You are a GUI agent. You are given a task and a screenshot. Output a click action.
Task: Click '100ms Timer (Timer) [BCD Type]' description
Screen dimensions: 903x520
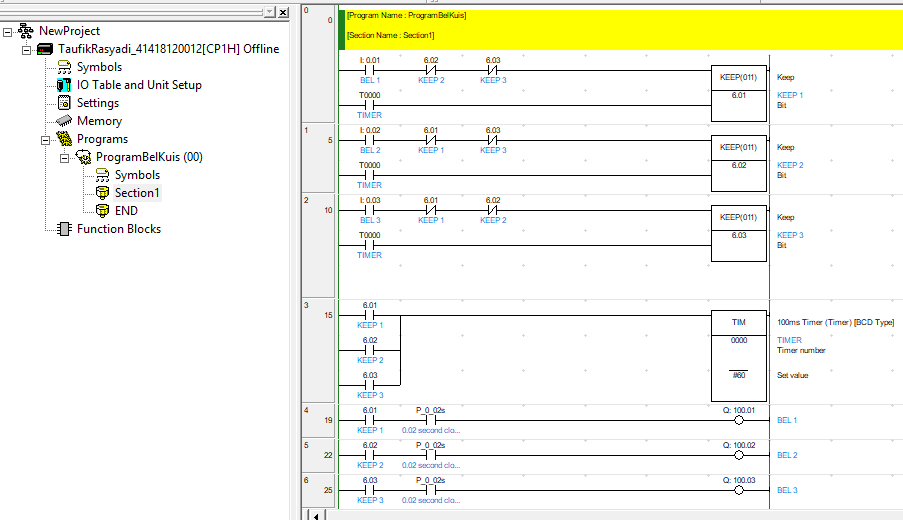coord(836,322)
